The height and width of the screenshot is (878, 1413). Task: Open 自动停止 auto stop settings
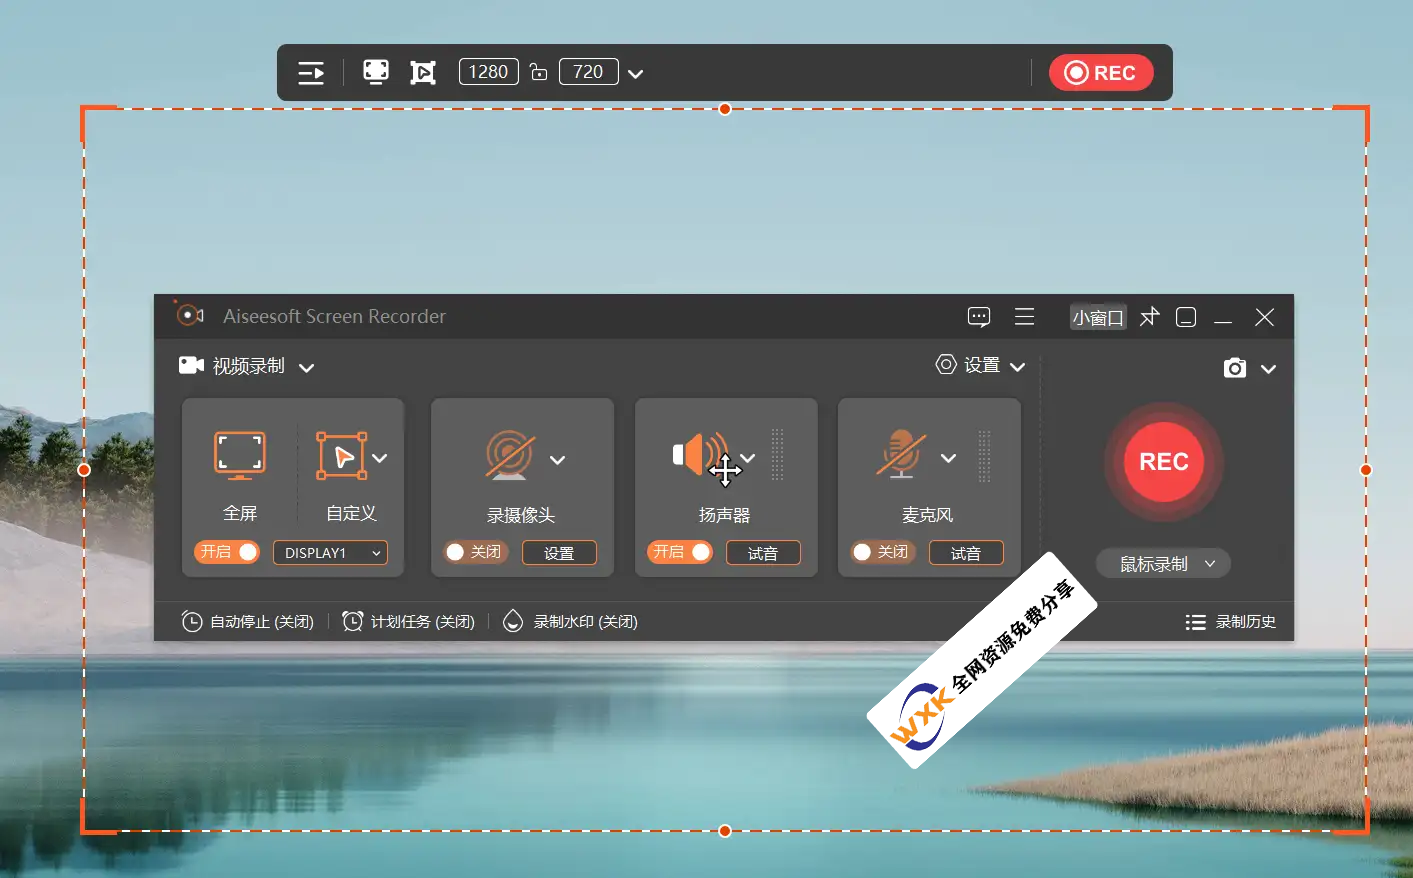pos(247,622)
